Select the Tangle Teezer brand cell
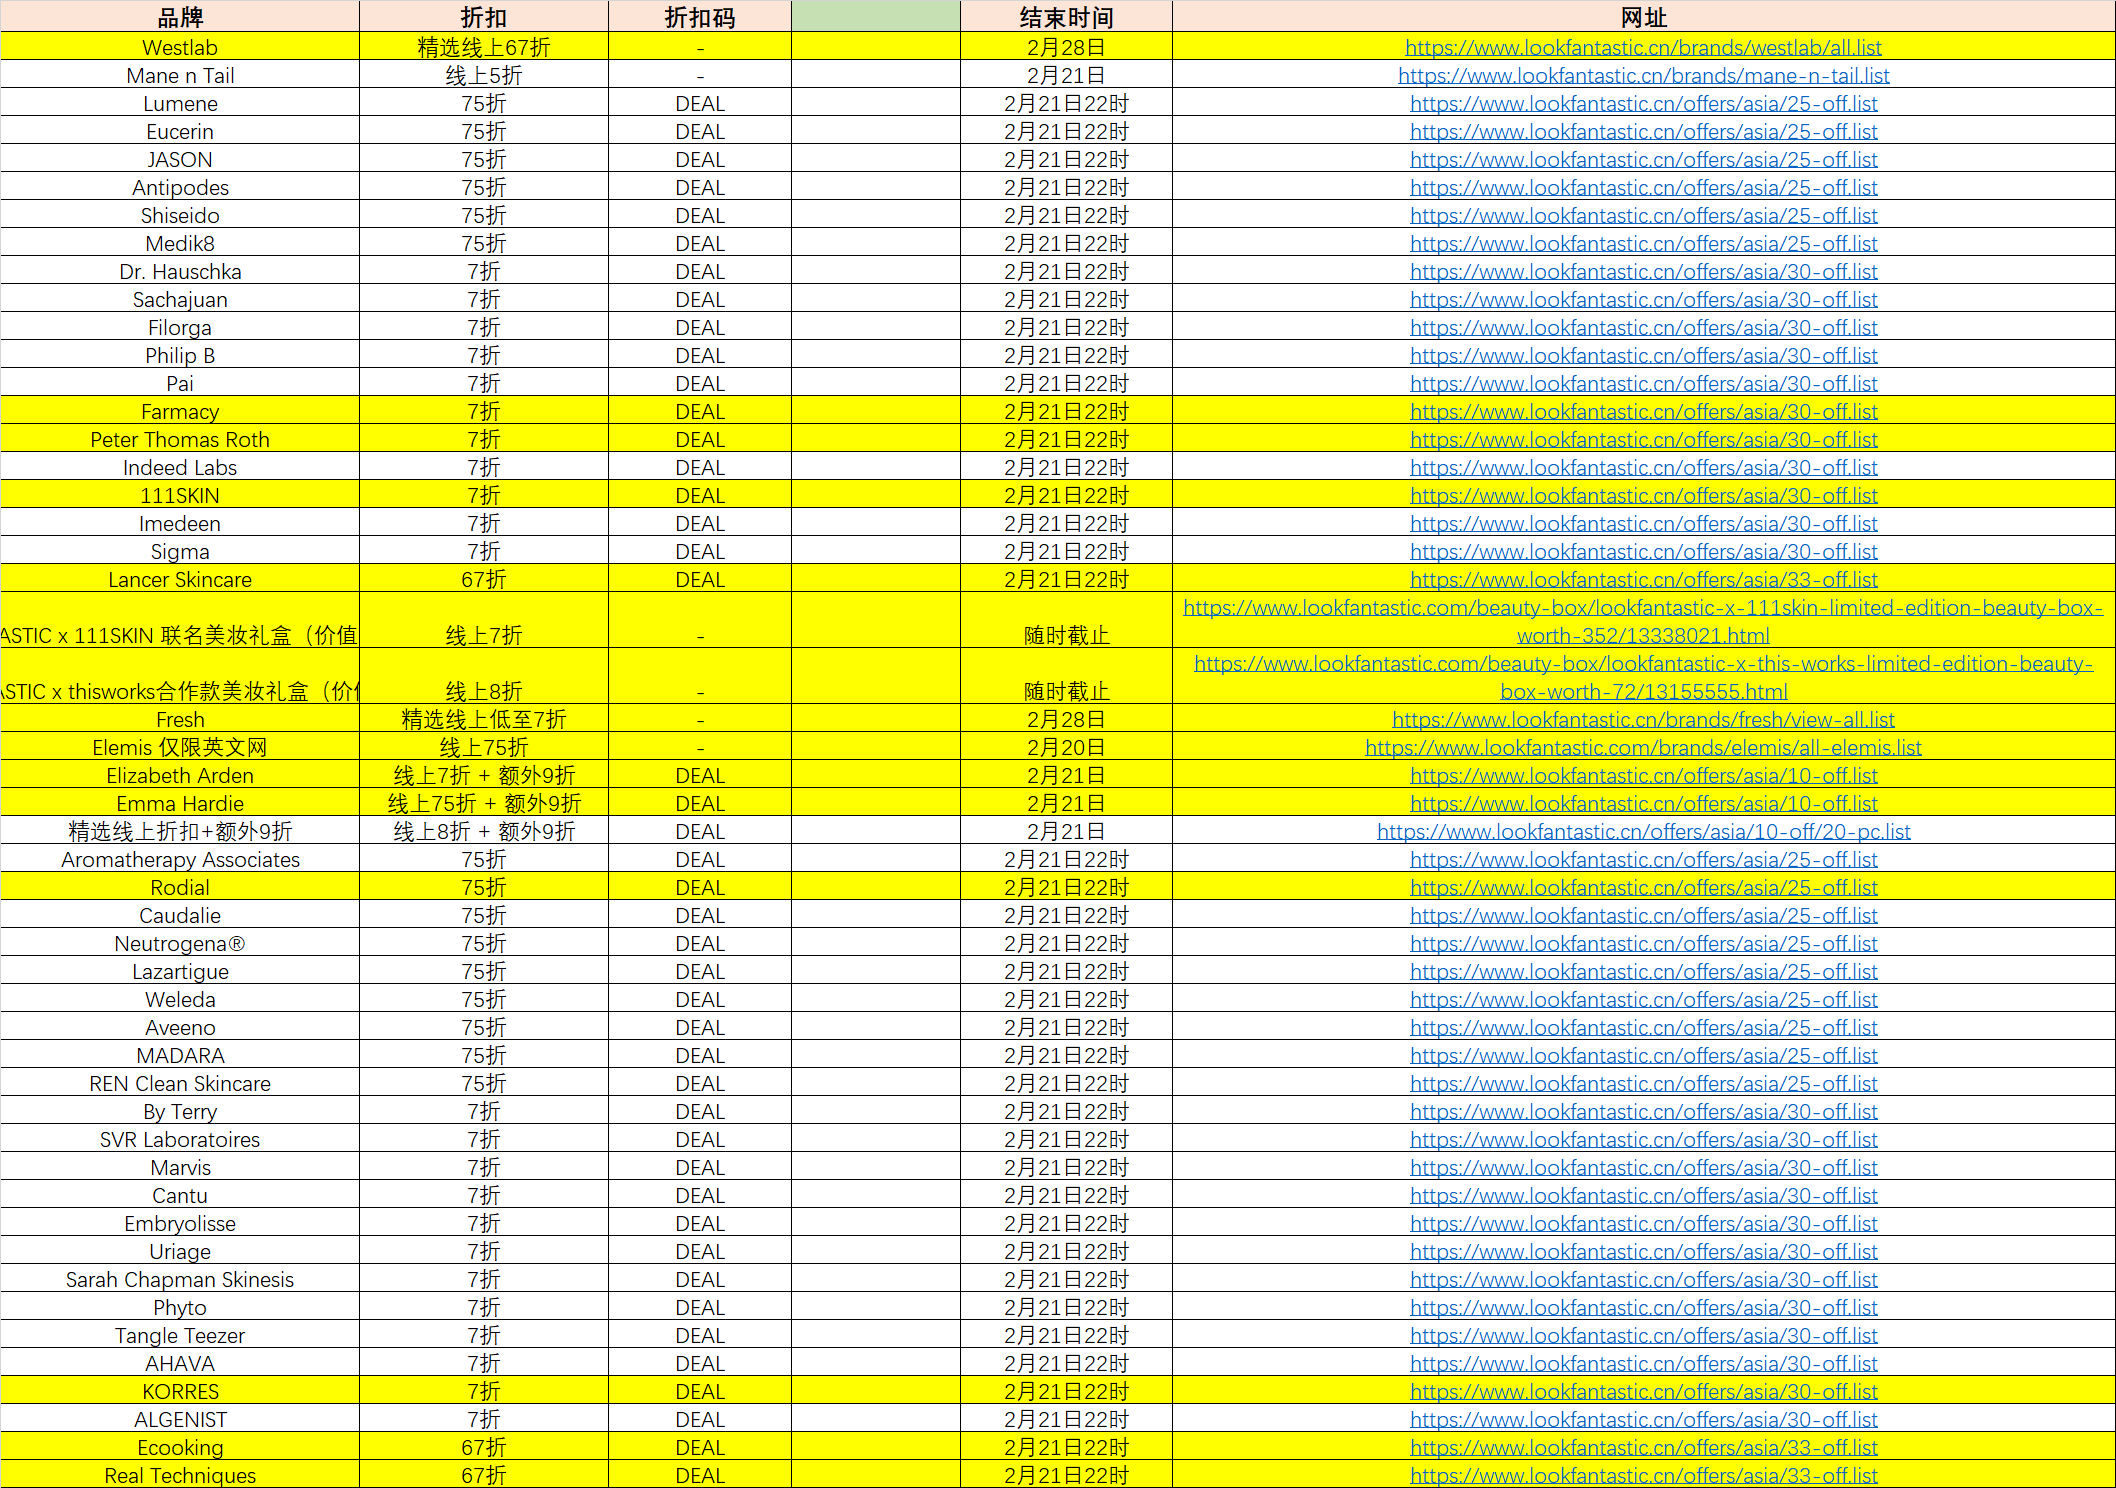The height and width of the screenshot is (1488, 2116). [x=180, y=1335]
